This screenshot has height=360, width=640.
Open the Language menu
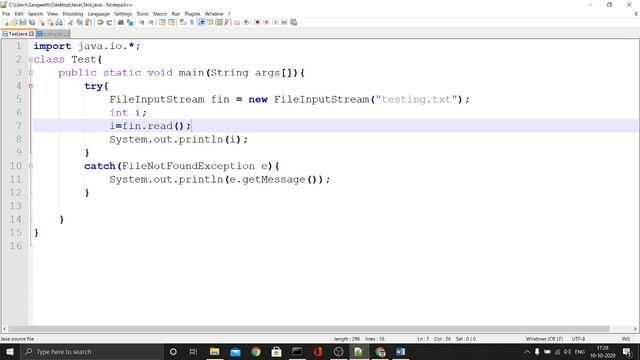[98, 14]
